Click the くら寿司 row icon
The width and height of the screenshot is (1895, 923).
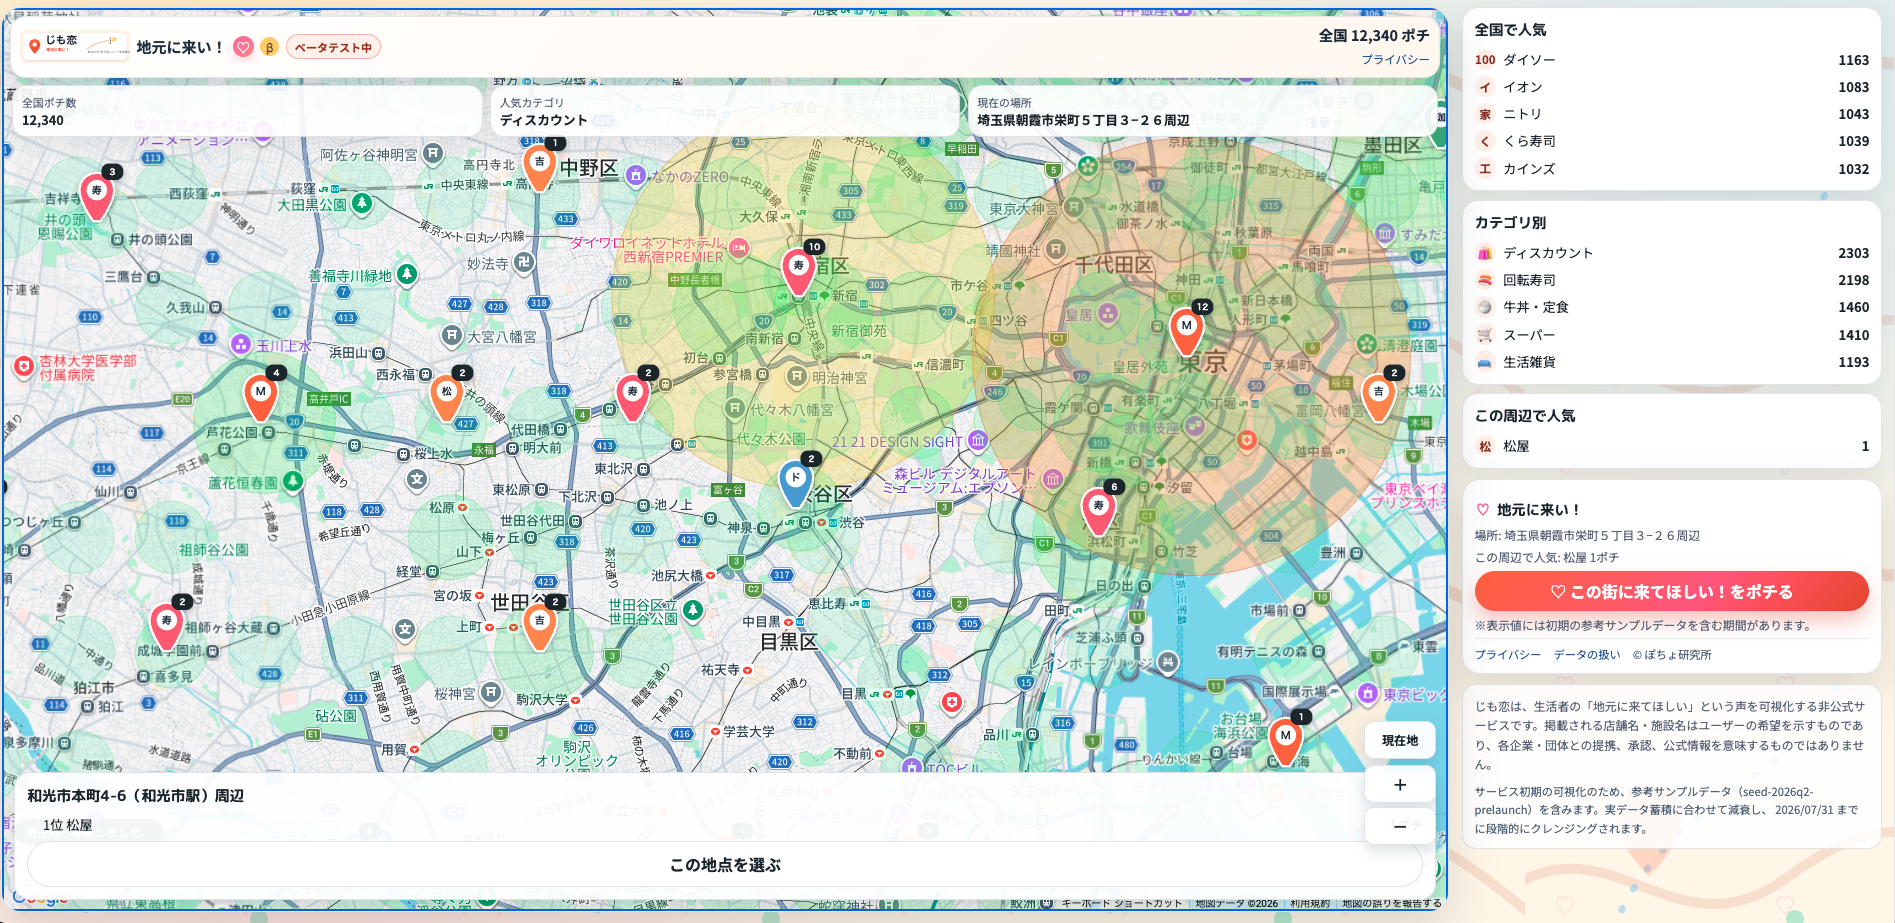click(x=1485, y=141)
